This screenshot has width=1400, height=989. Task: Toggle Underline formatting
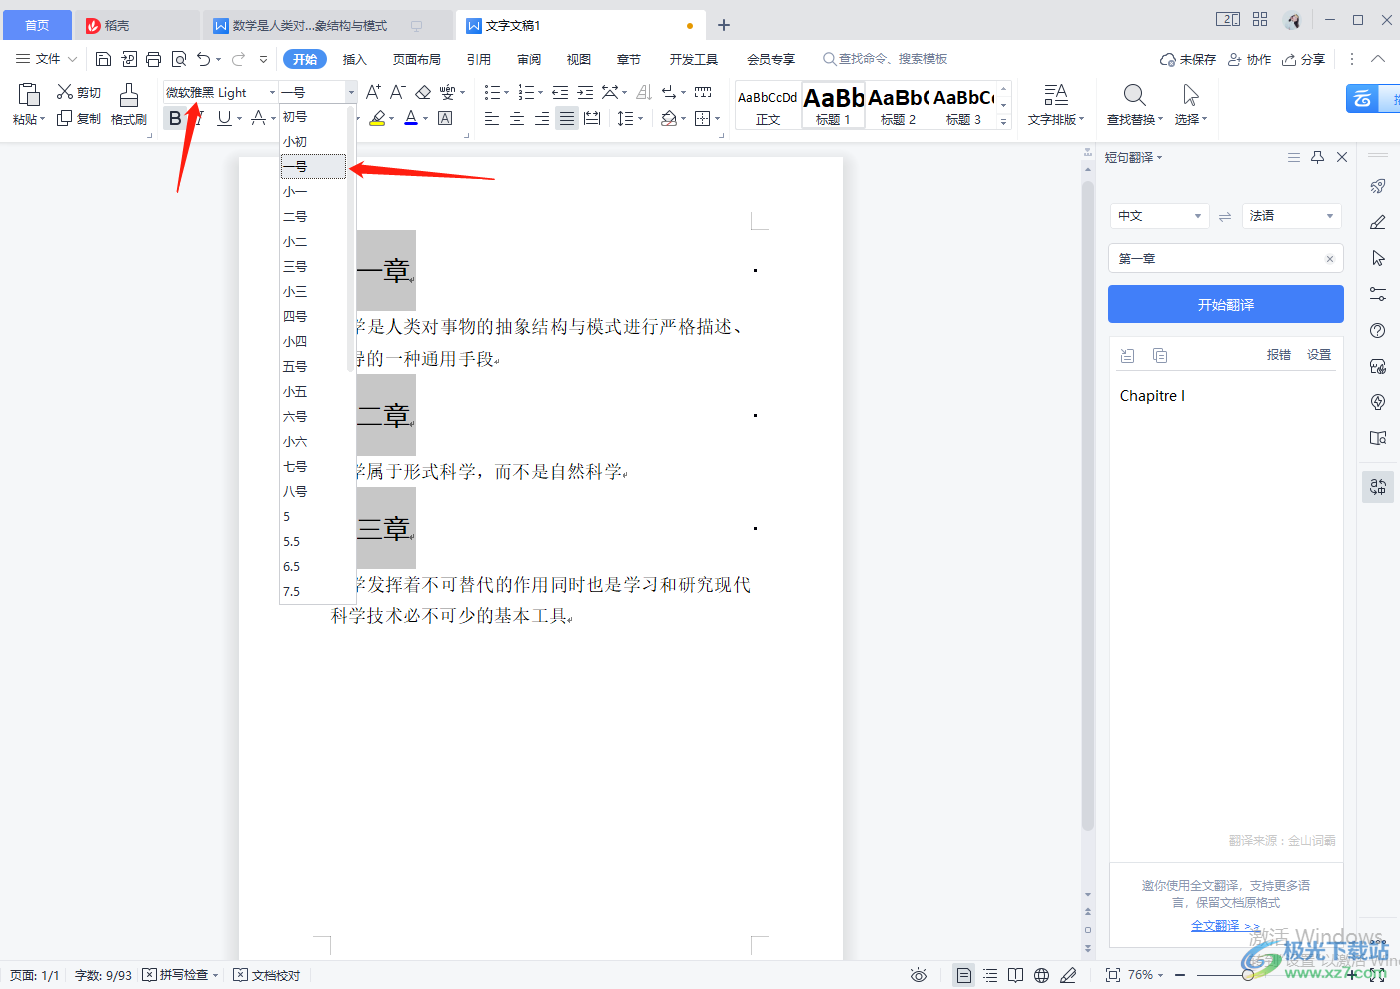point(224,118)
